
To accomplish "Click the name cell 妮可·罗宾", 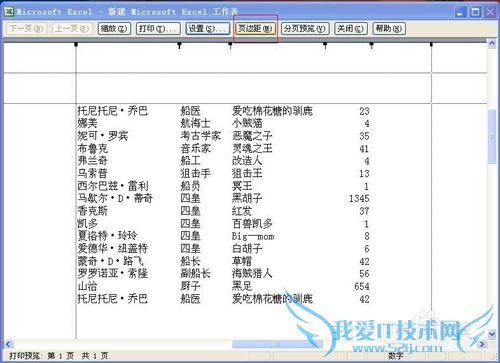I will [x=103, y=136].
